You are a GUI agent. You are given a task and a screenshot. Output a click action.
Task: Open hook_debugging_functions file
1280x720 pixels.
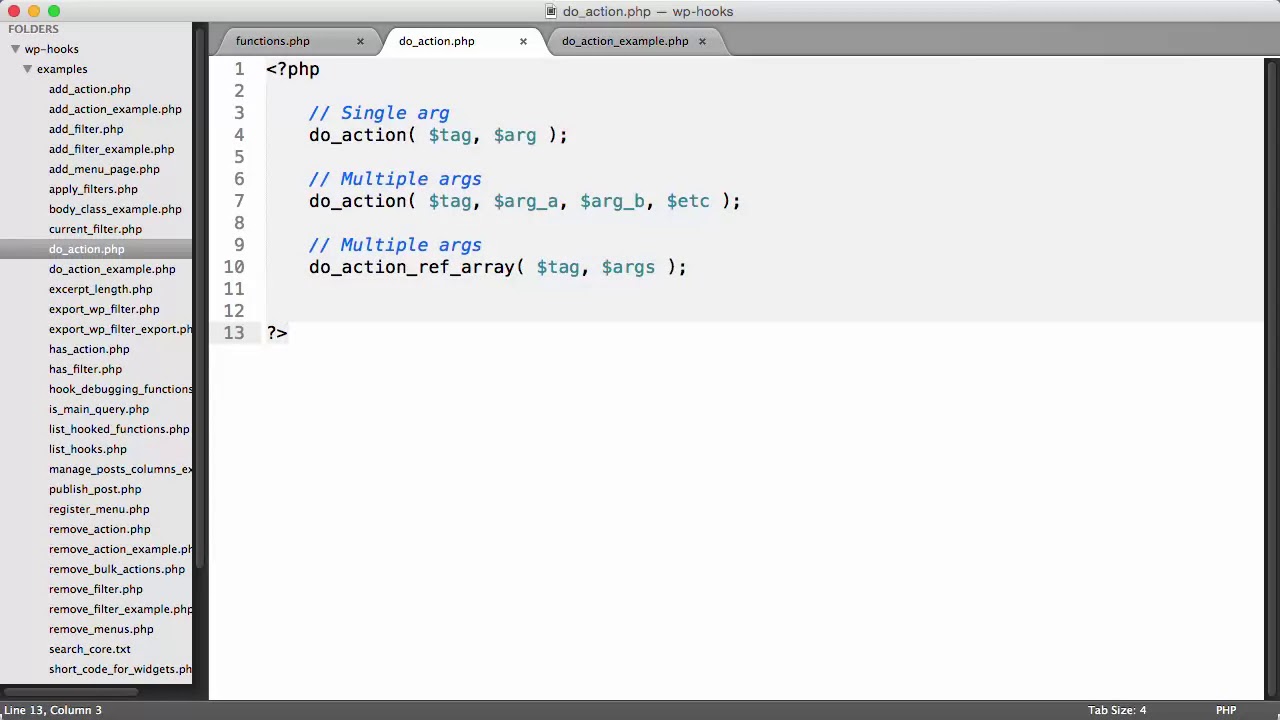click(x=121, y=389)
